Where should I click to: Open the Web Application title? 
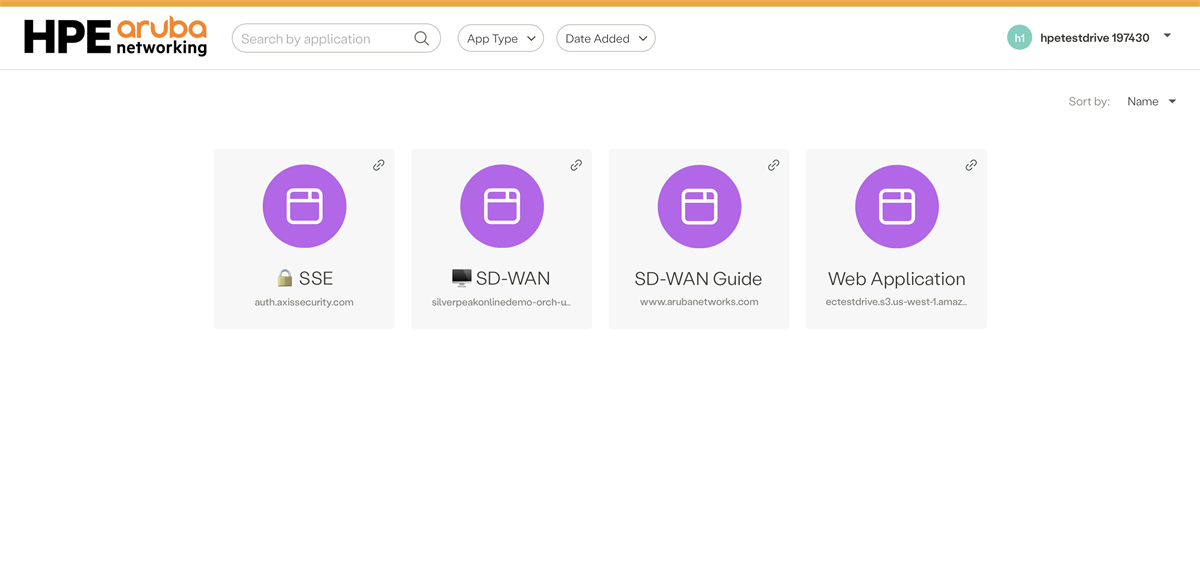(x=896, y=279)
